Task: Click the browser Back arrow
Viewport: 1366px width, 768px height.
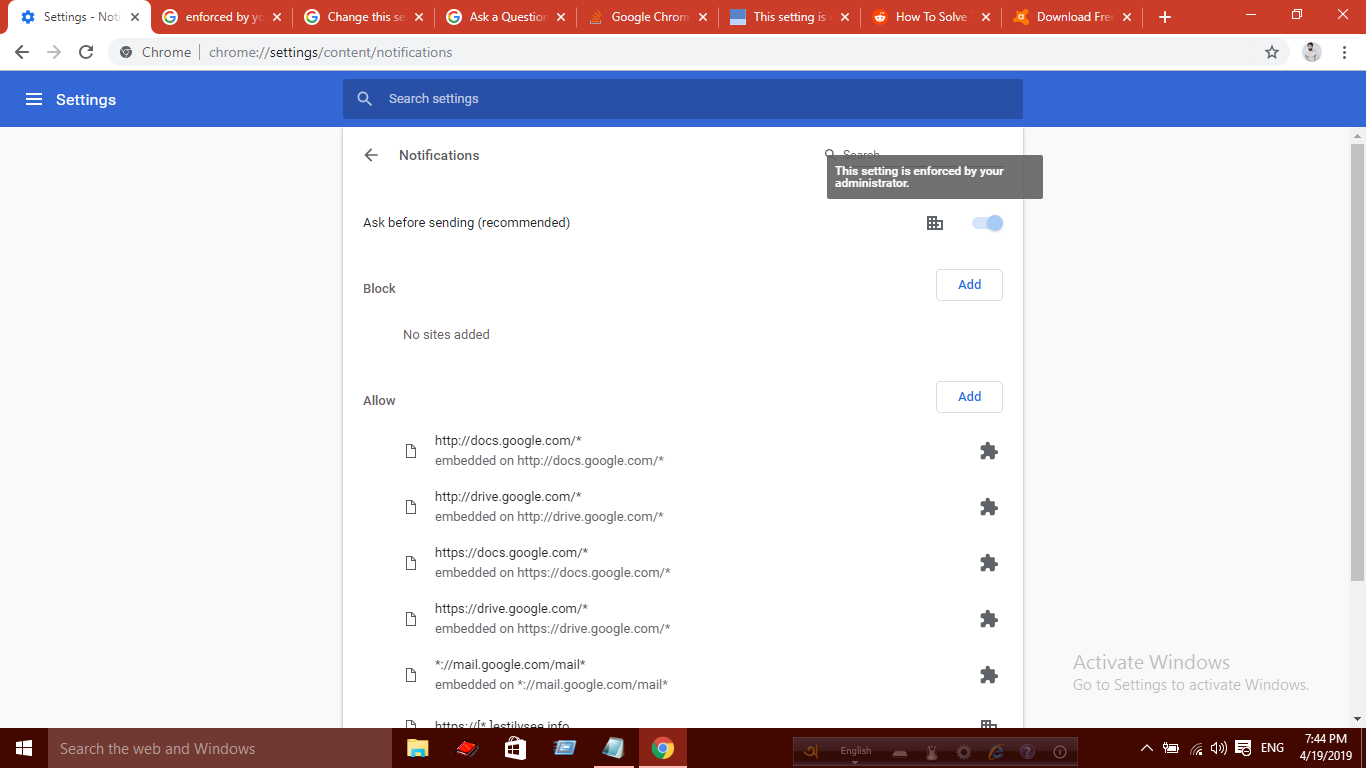Action: 22,52
